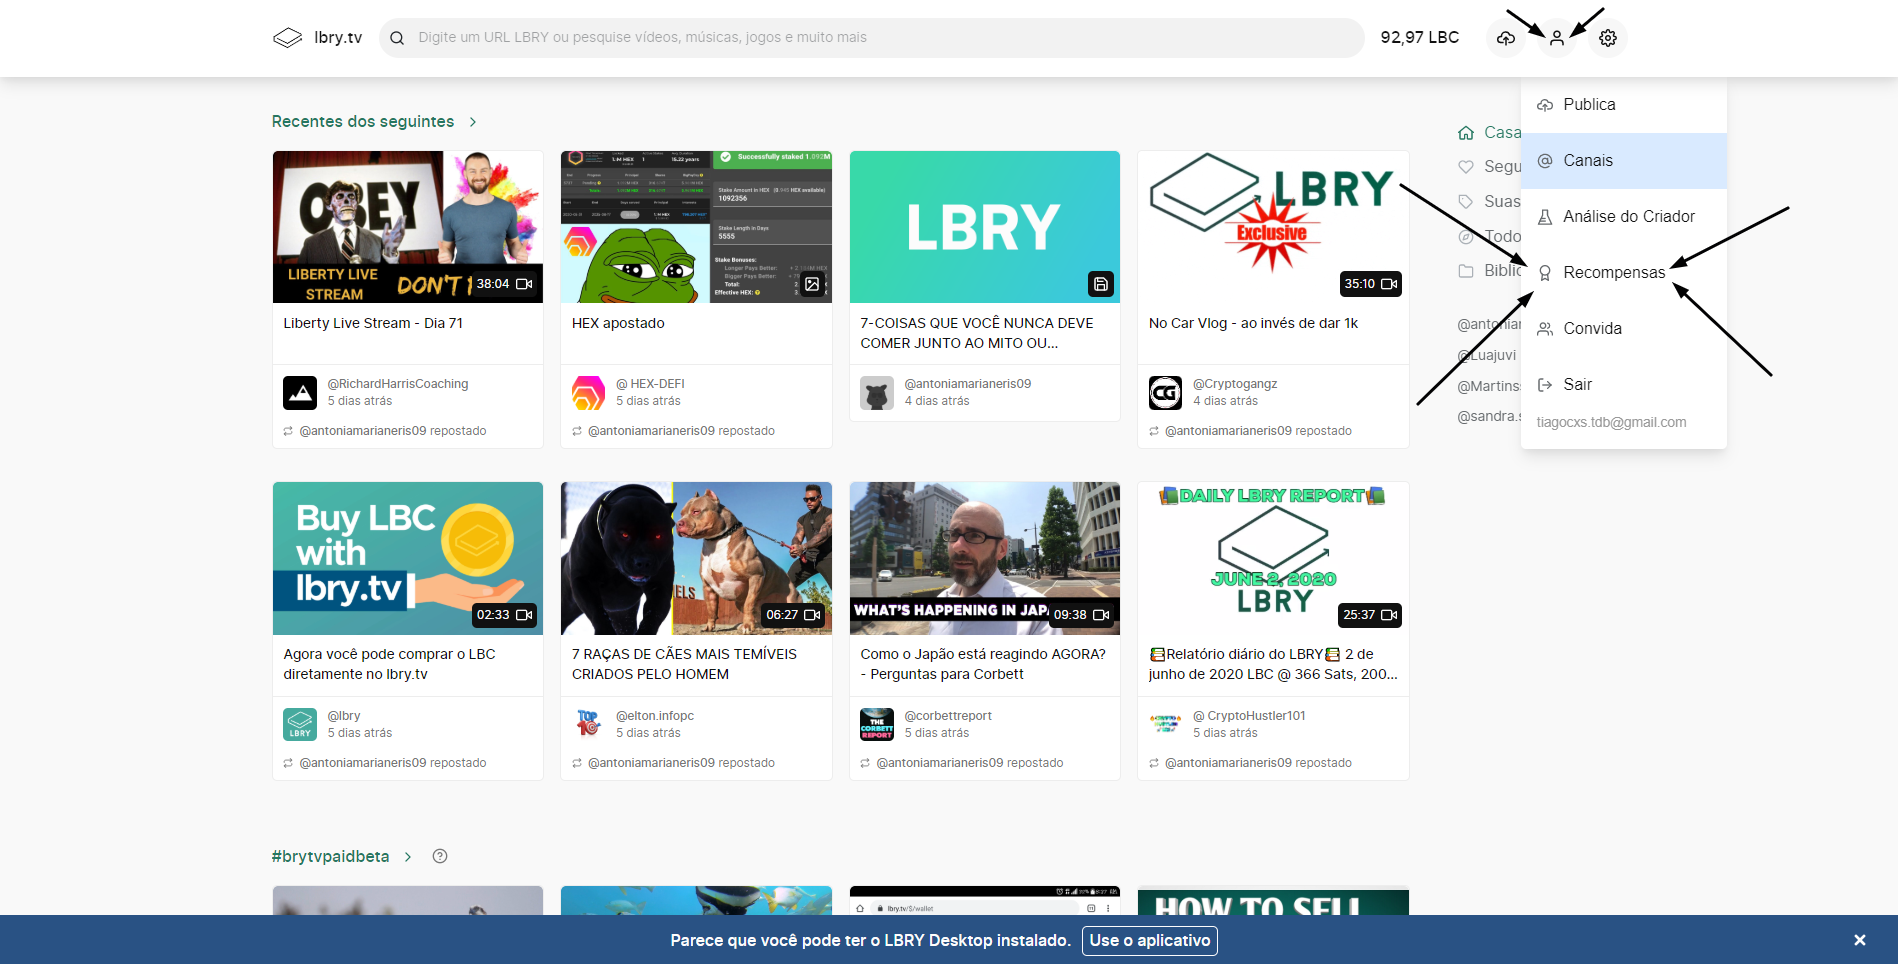Click the Use o aplicativo button
1898x964 pixels.
click(1150, 941)
